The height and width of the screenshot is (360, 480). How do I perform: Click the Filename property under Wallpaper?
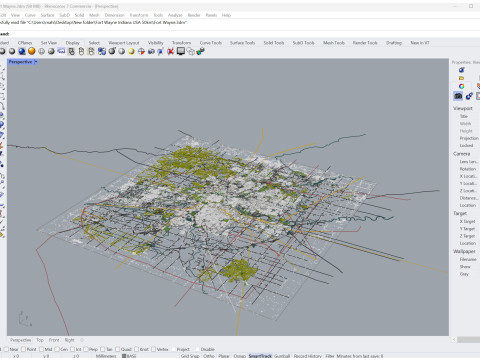[468, 259]
